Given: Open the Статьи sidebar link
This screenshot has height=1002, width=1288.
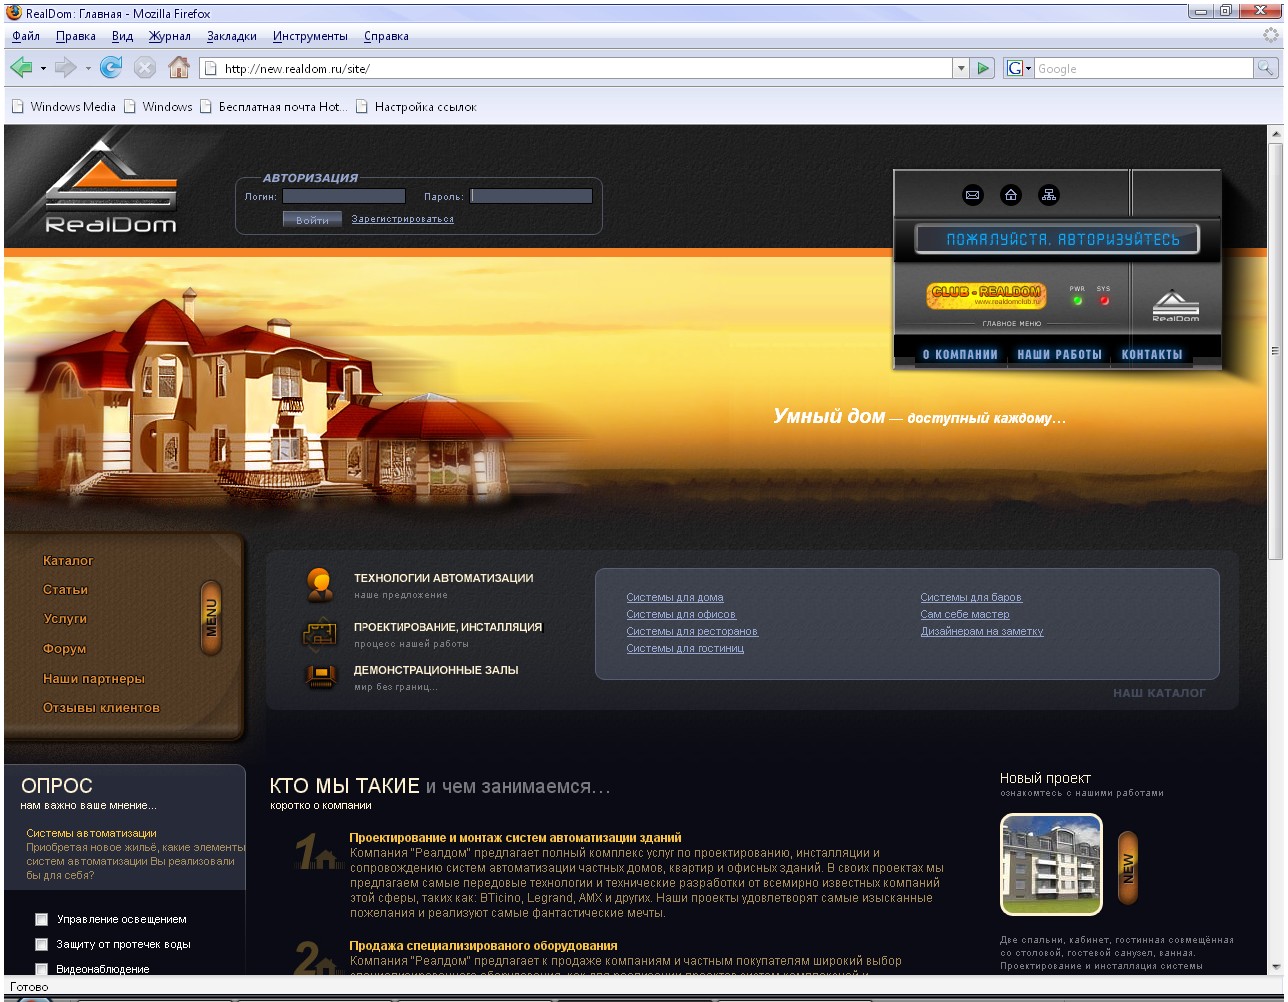Looking at the screenshot, I should pos(65,590).
